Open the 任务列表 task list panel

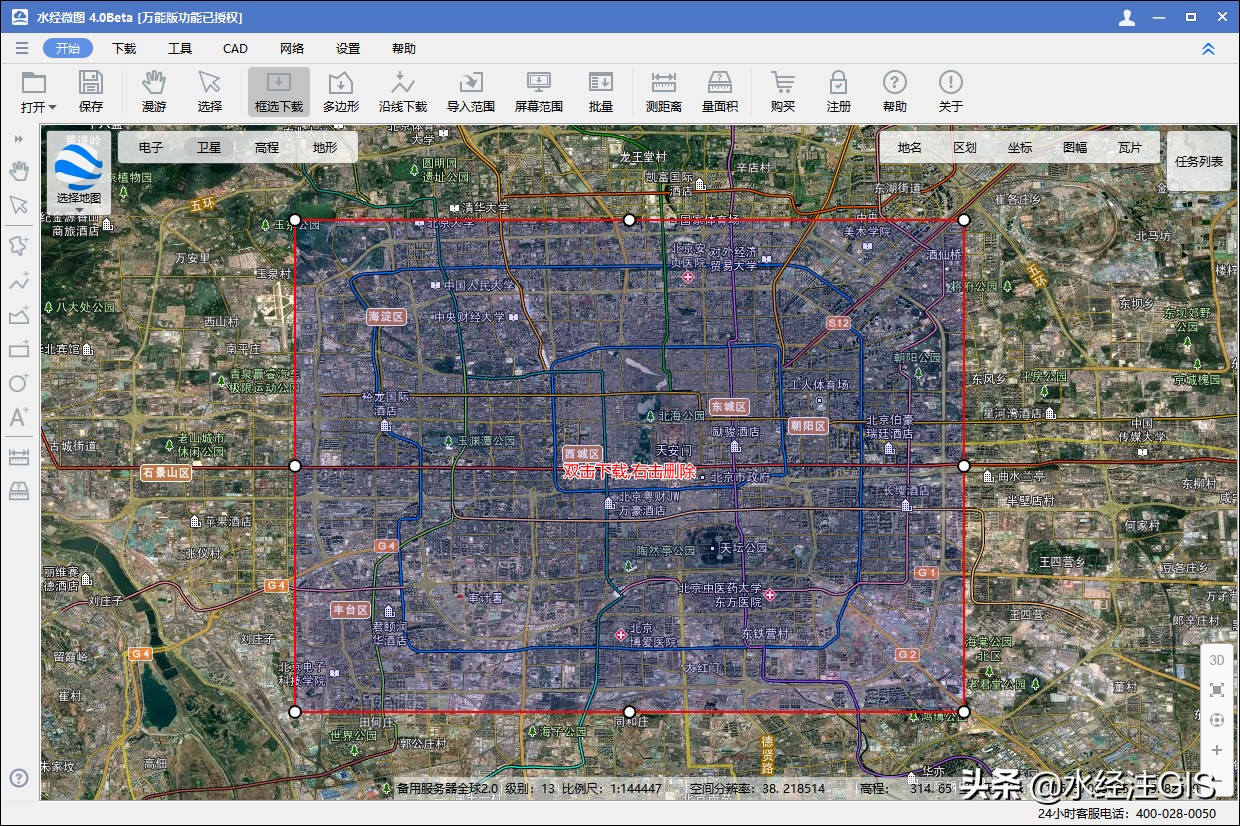point(1197,161)
